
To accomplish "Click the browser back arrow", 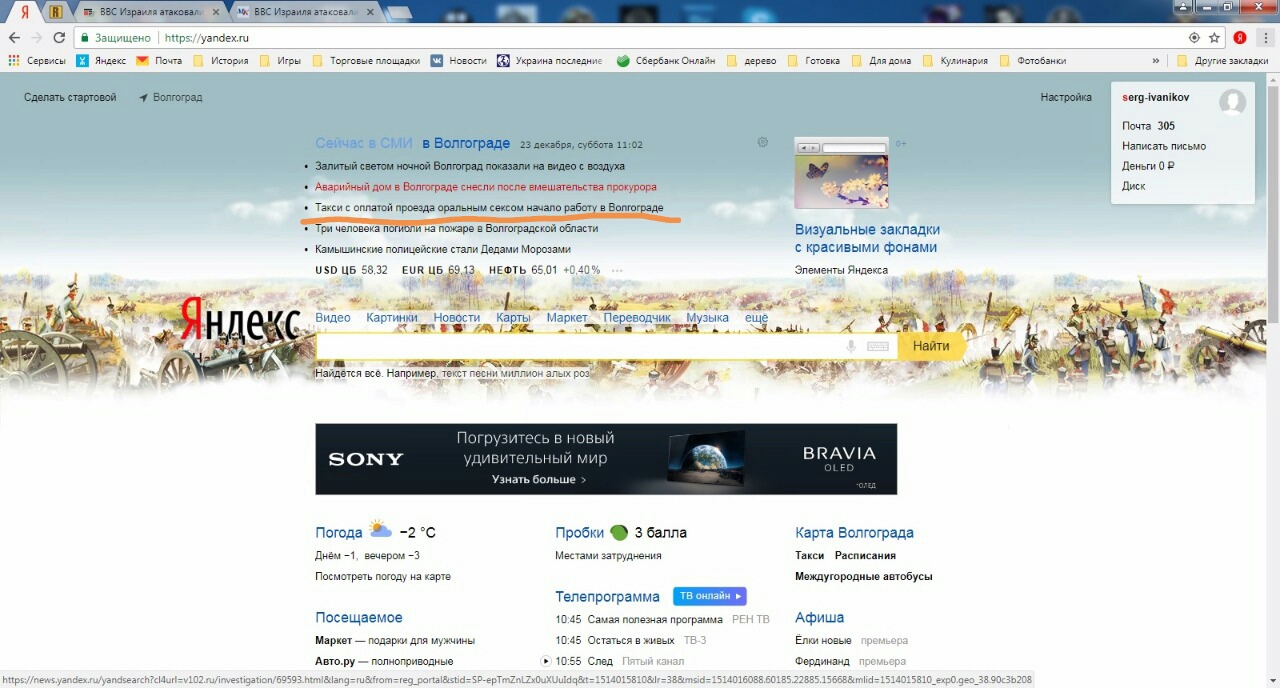I will coord(14,38).
